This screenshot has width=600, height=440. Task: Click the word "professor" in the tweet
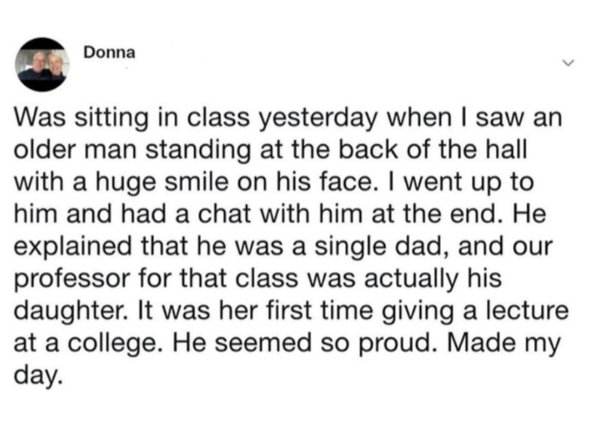(x=72, y=279)
